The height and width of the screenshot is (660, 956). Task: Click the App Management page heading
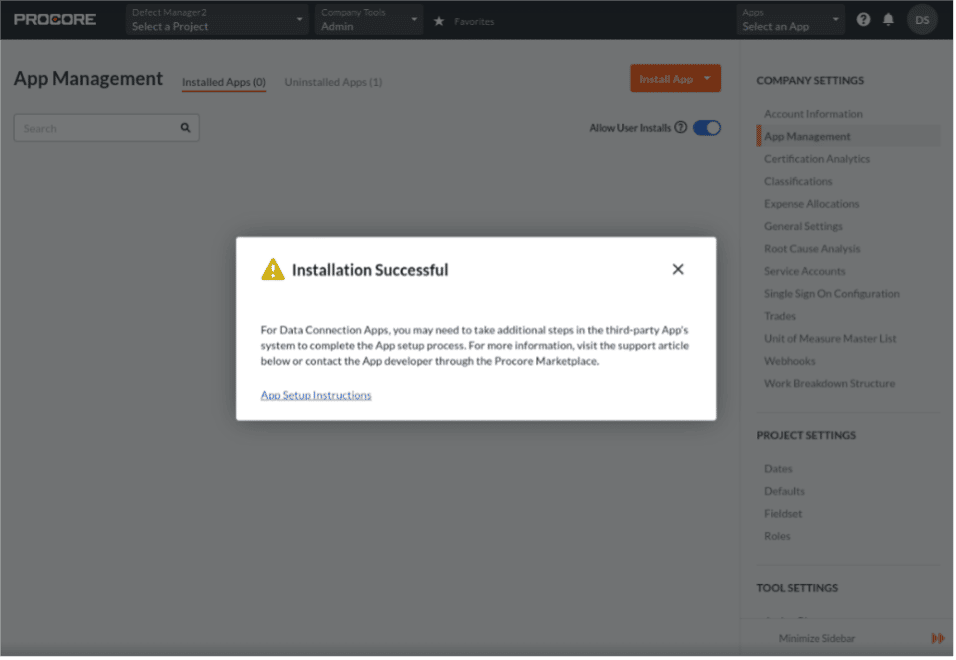pyautogui.click(x=88, y=79)
